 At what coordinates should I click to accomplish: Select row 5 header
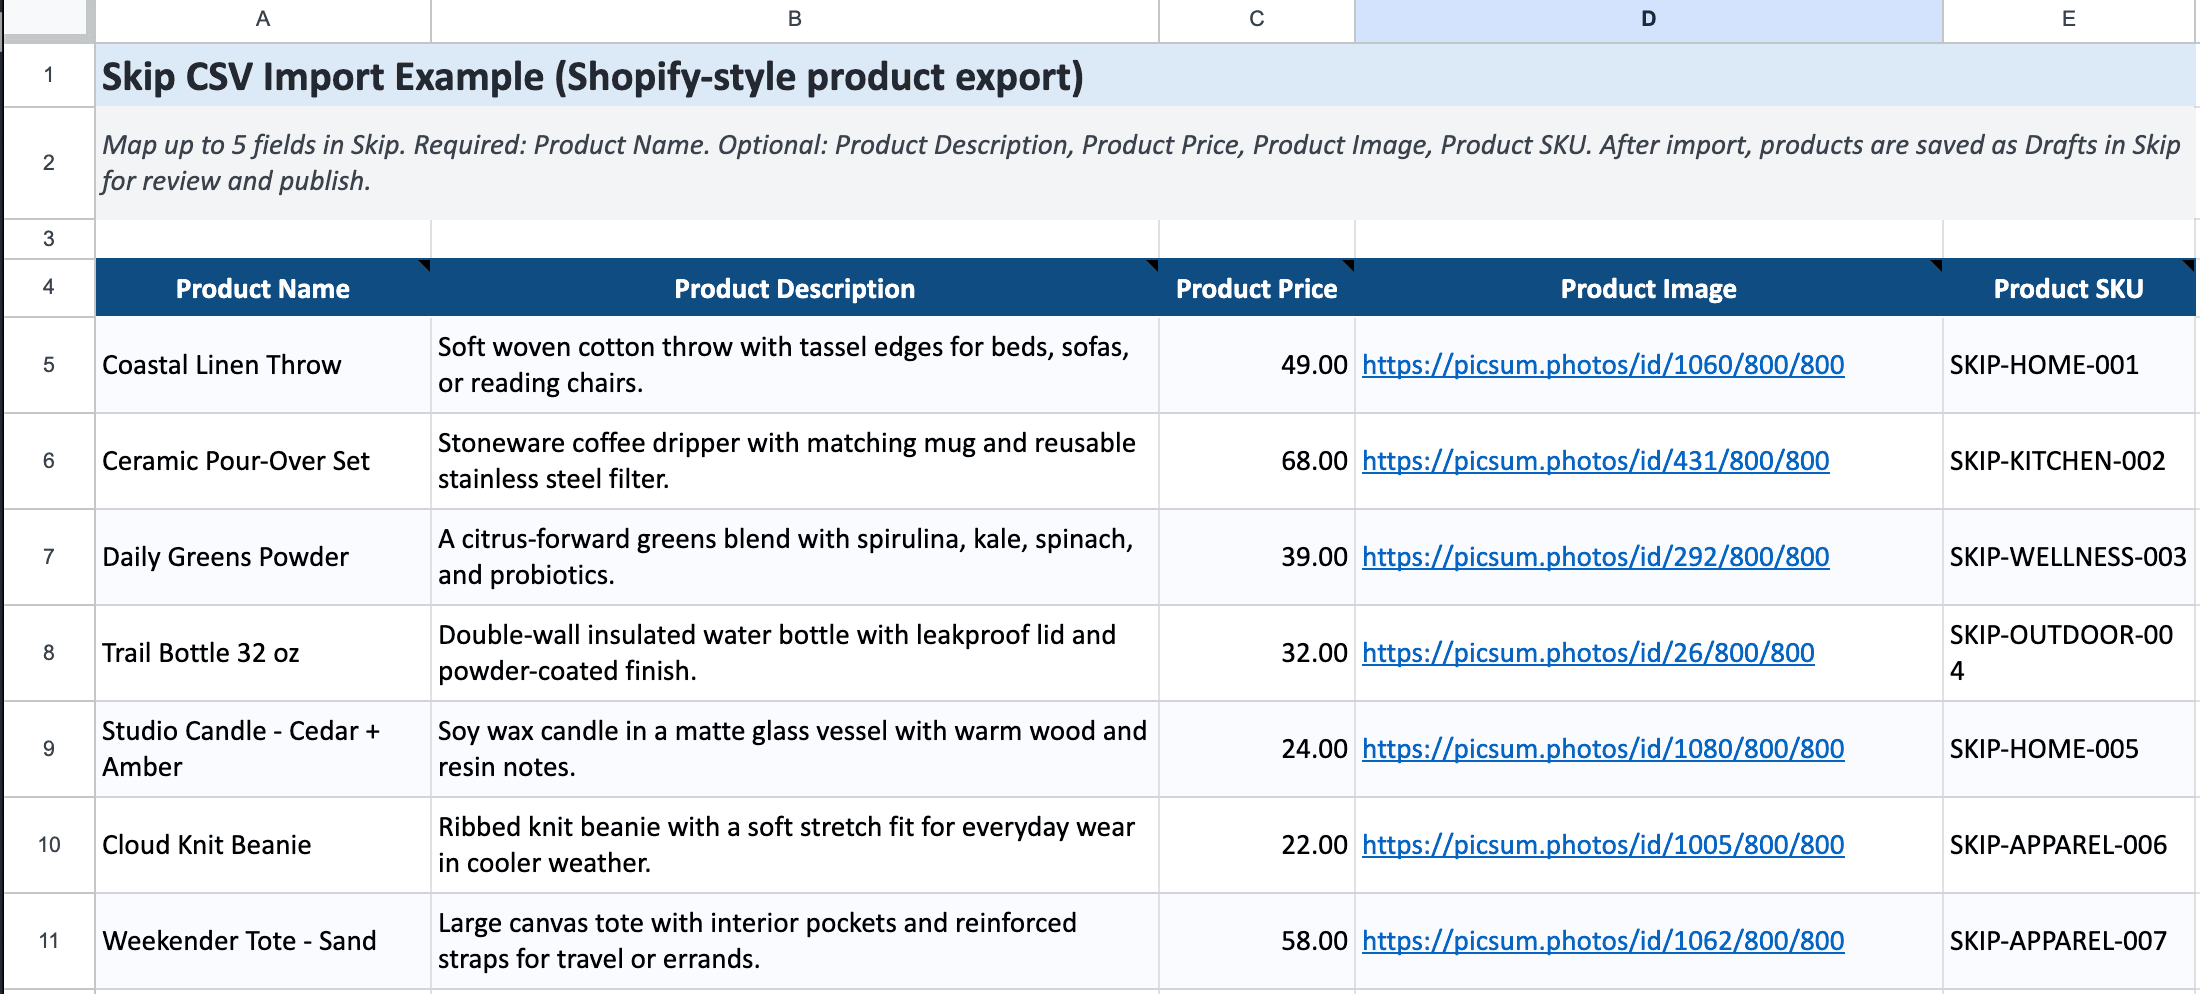coord(45,365)
